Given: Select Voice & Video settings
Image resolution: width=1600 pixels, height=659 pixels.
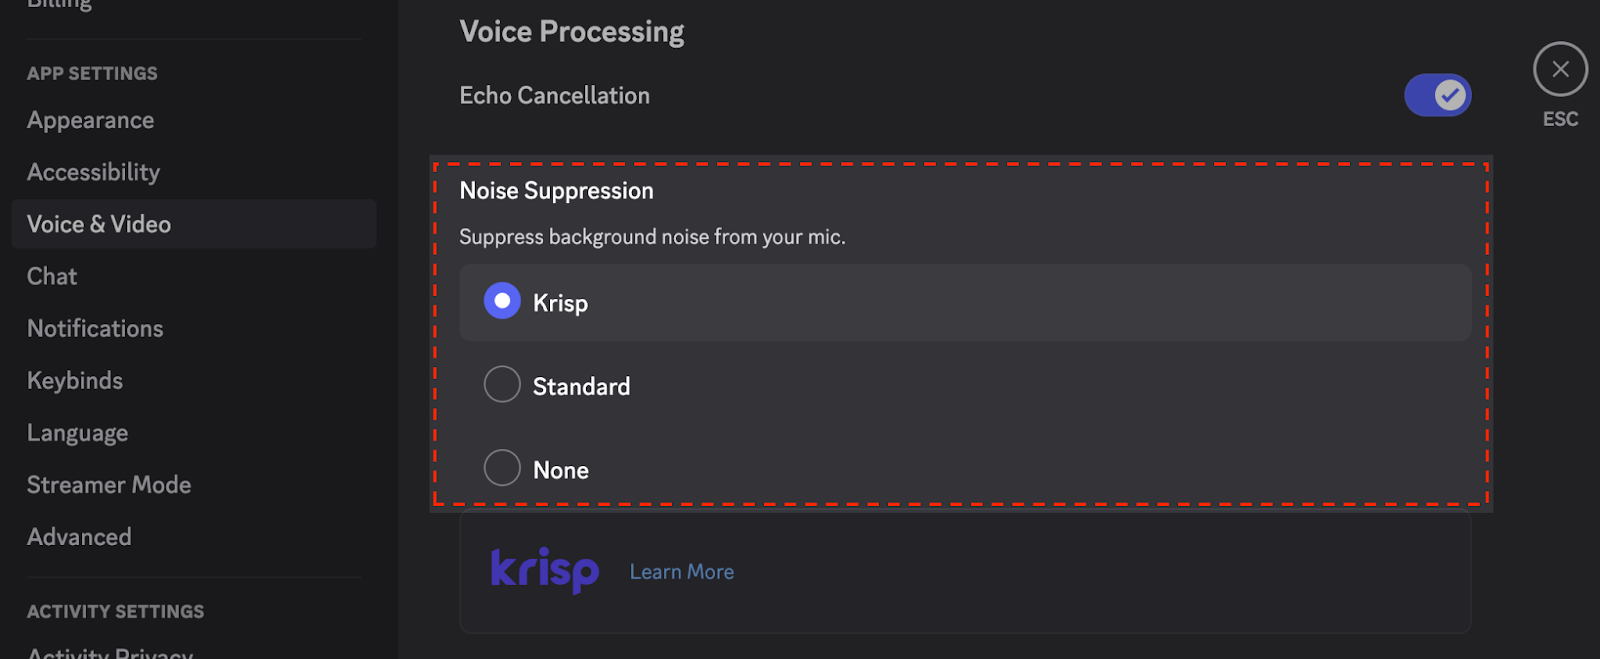Looking at the screenshot, I should 99,224.
